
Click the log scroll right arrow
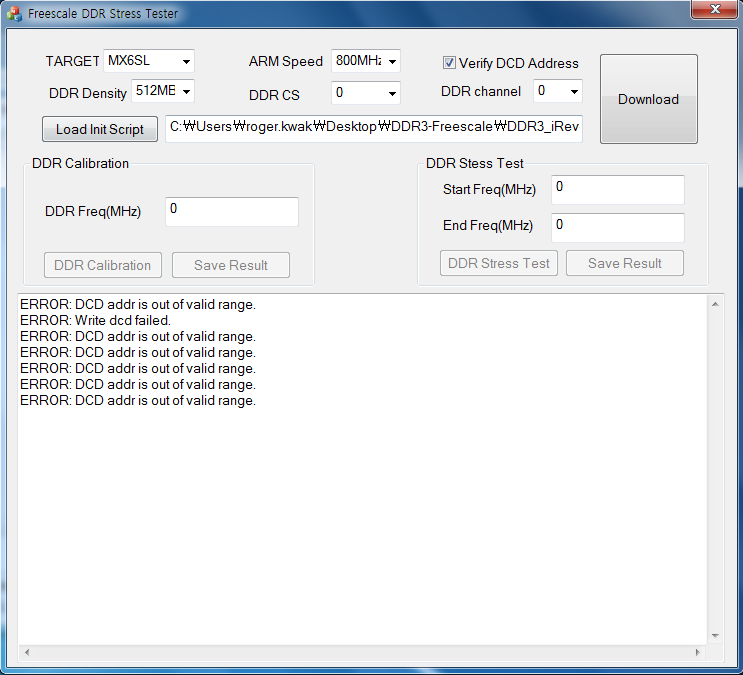698,652
